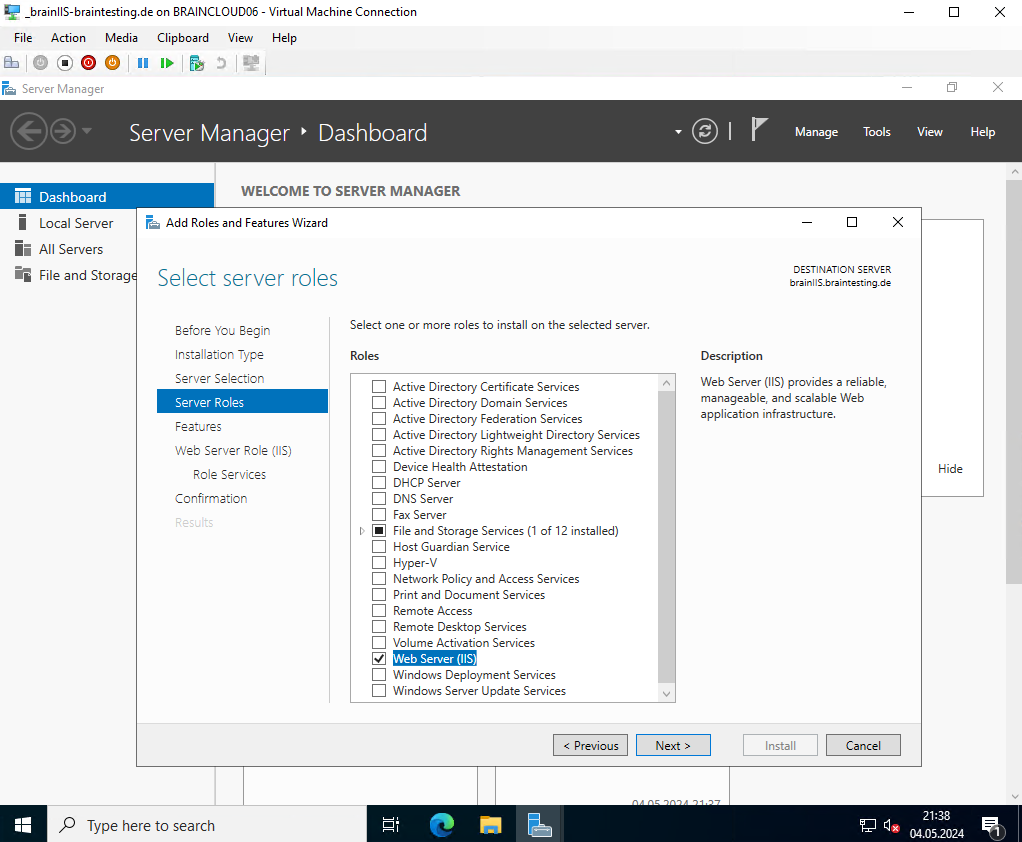Uncheck the Web Server (IIS) role
The image size is (1022, 842).
click(379, 658)
